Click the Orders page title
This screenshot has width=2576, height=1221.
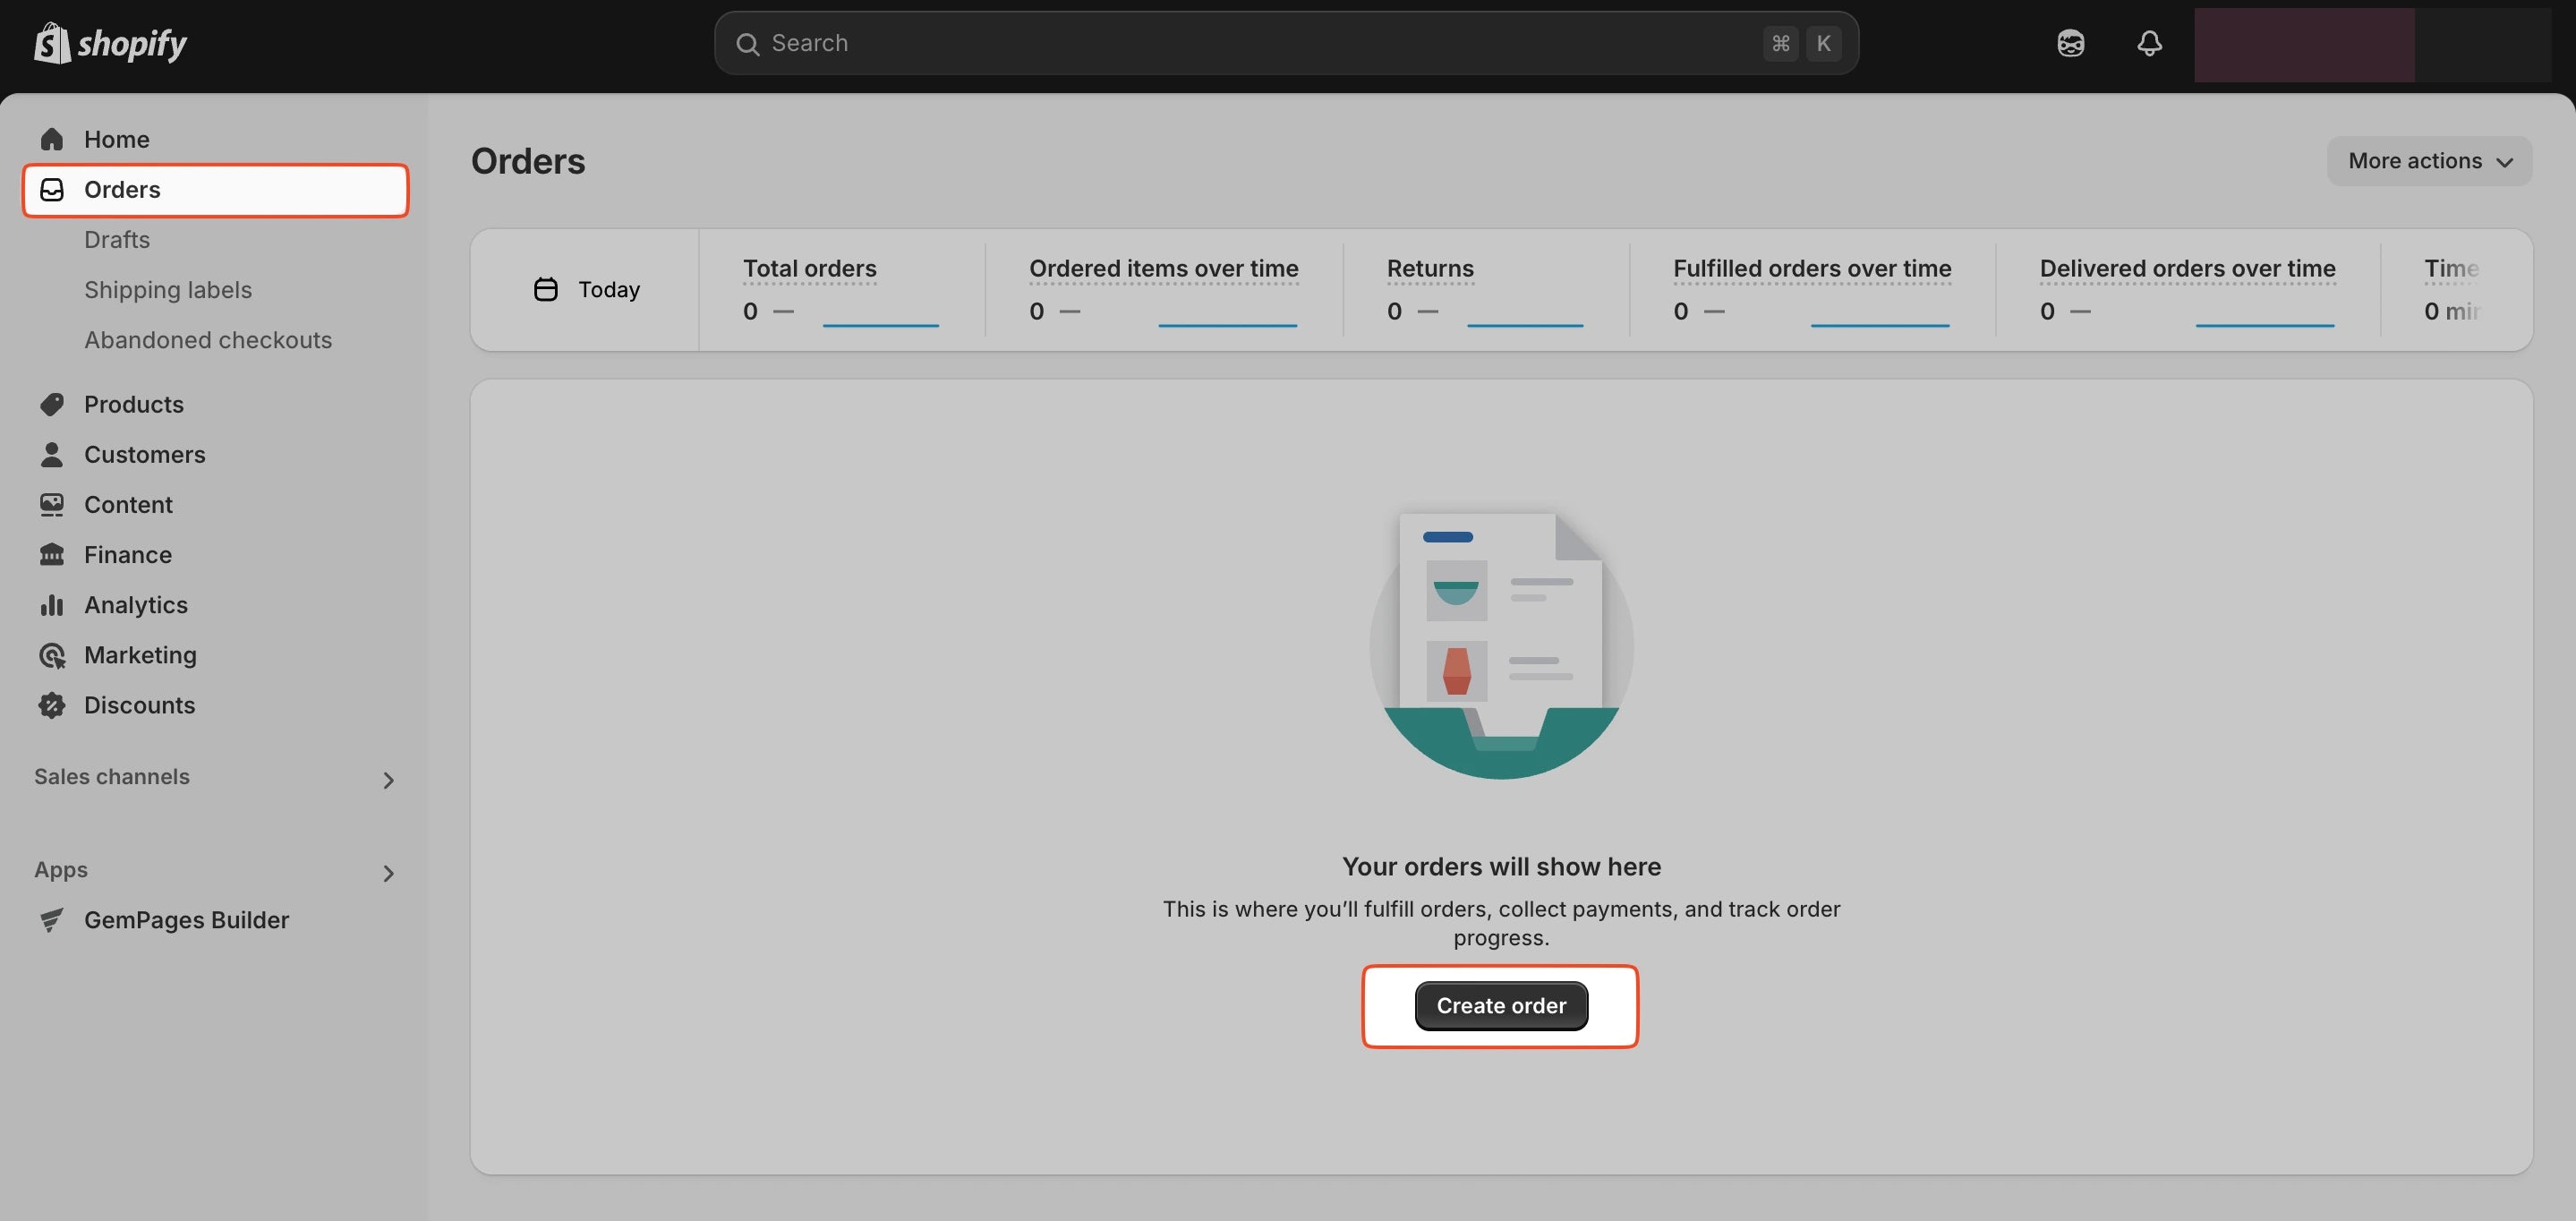tap(528, 161)
